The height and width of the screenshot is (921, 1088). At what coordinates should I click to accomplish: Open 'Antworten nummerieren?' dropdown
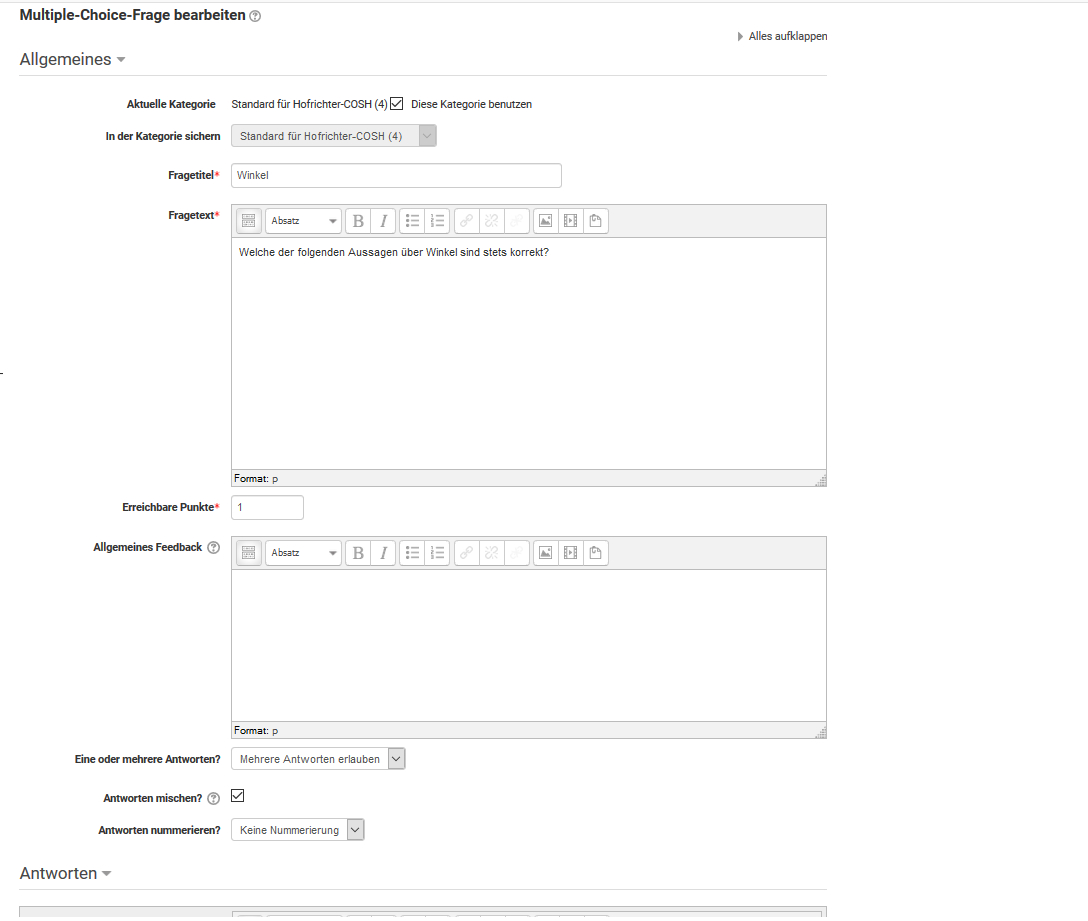pos(297,830)
